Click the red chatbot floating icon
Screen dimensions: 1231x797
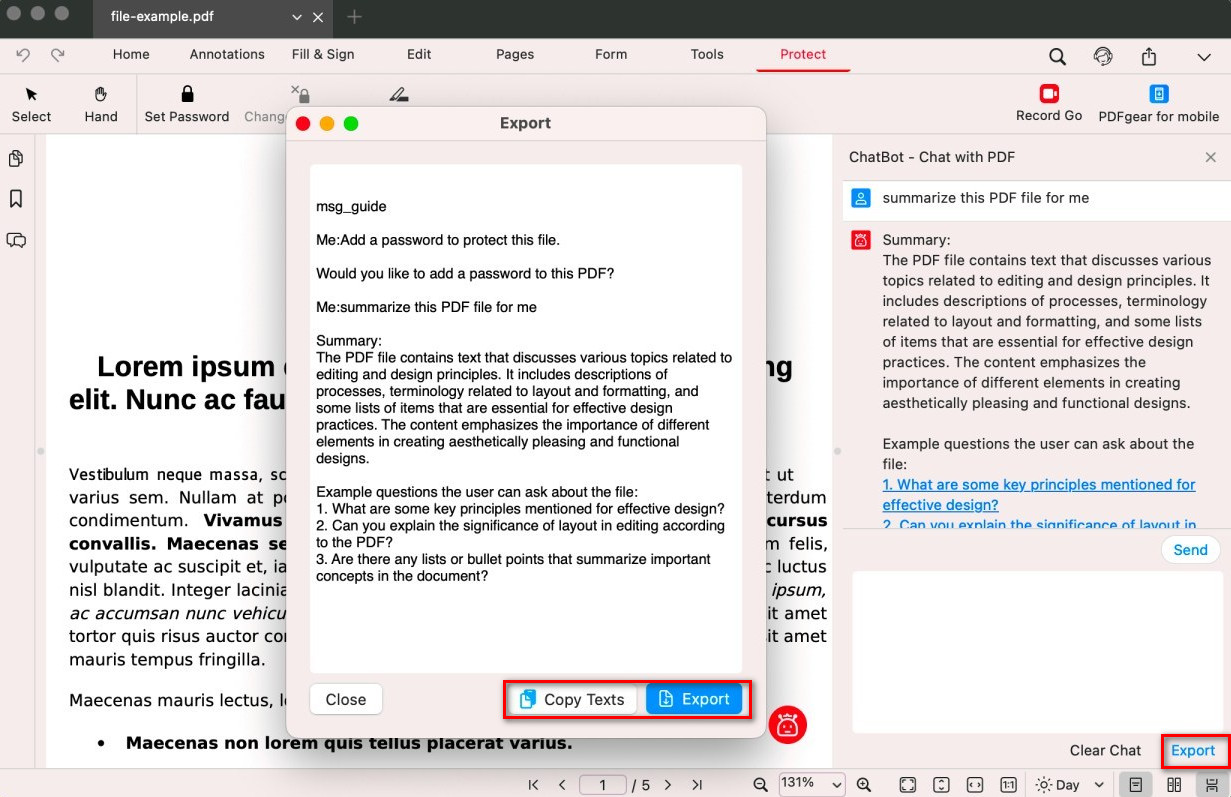(788, 724)
